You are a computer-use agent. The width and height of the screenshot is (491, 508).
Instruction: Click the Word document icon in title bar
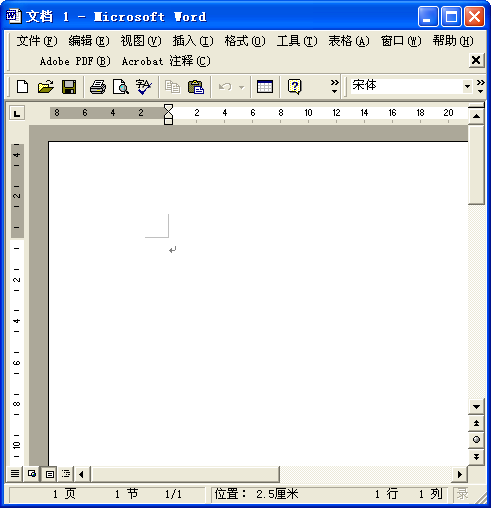[x=14, y=16]
